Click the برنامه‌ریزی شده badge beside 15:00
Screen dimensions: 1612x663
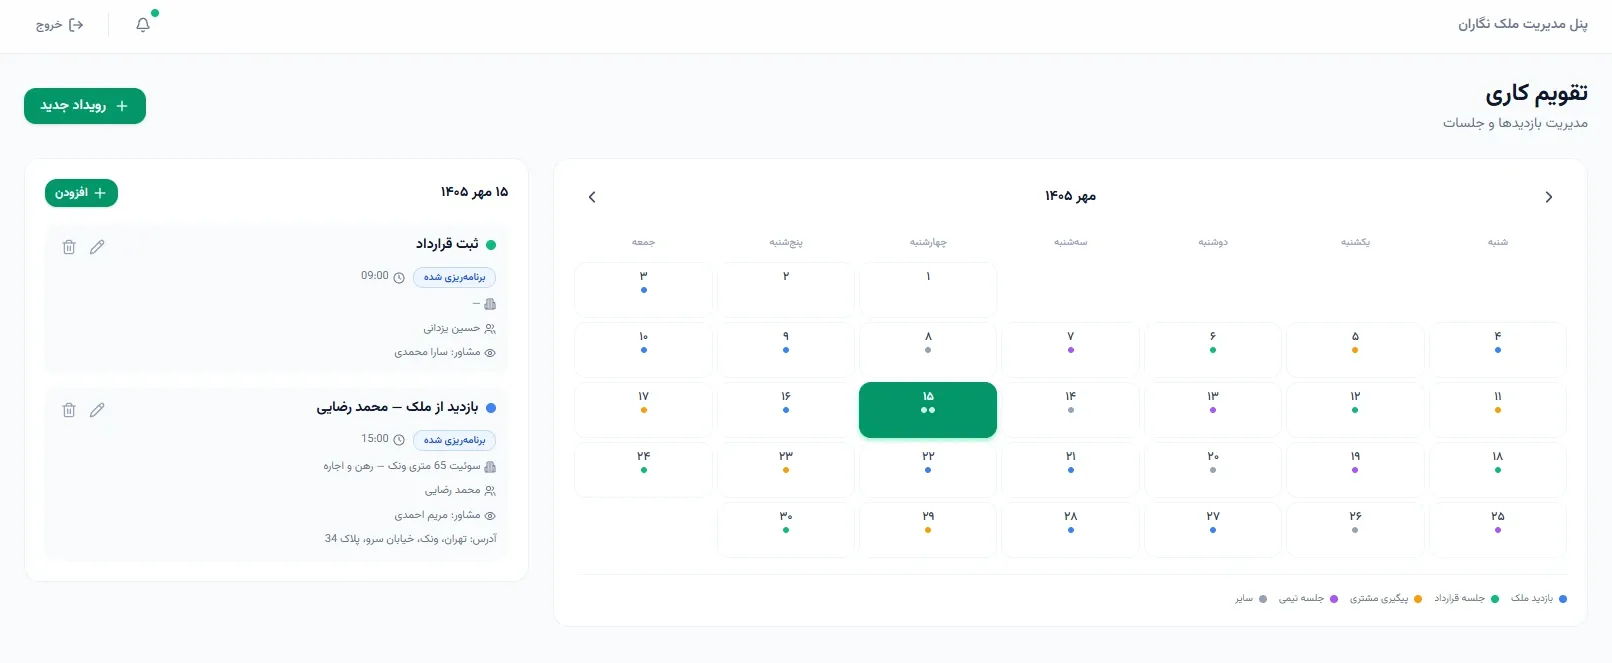455,440
